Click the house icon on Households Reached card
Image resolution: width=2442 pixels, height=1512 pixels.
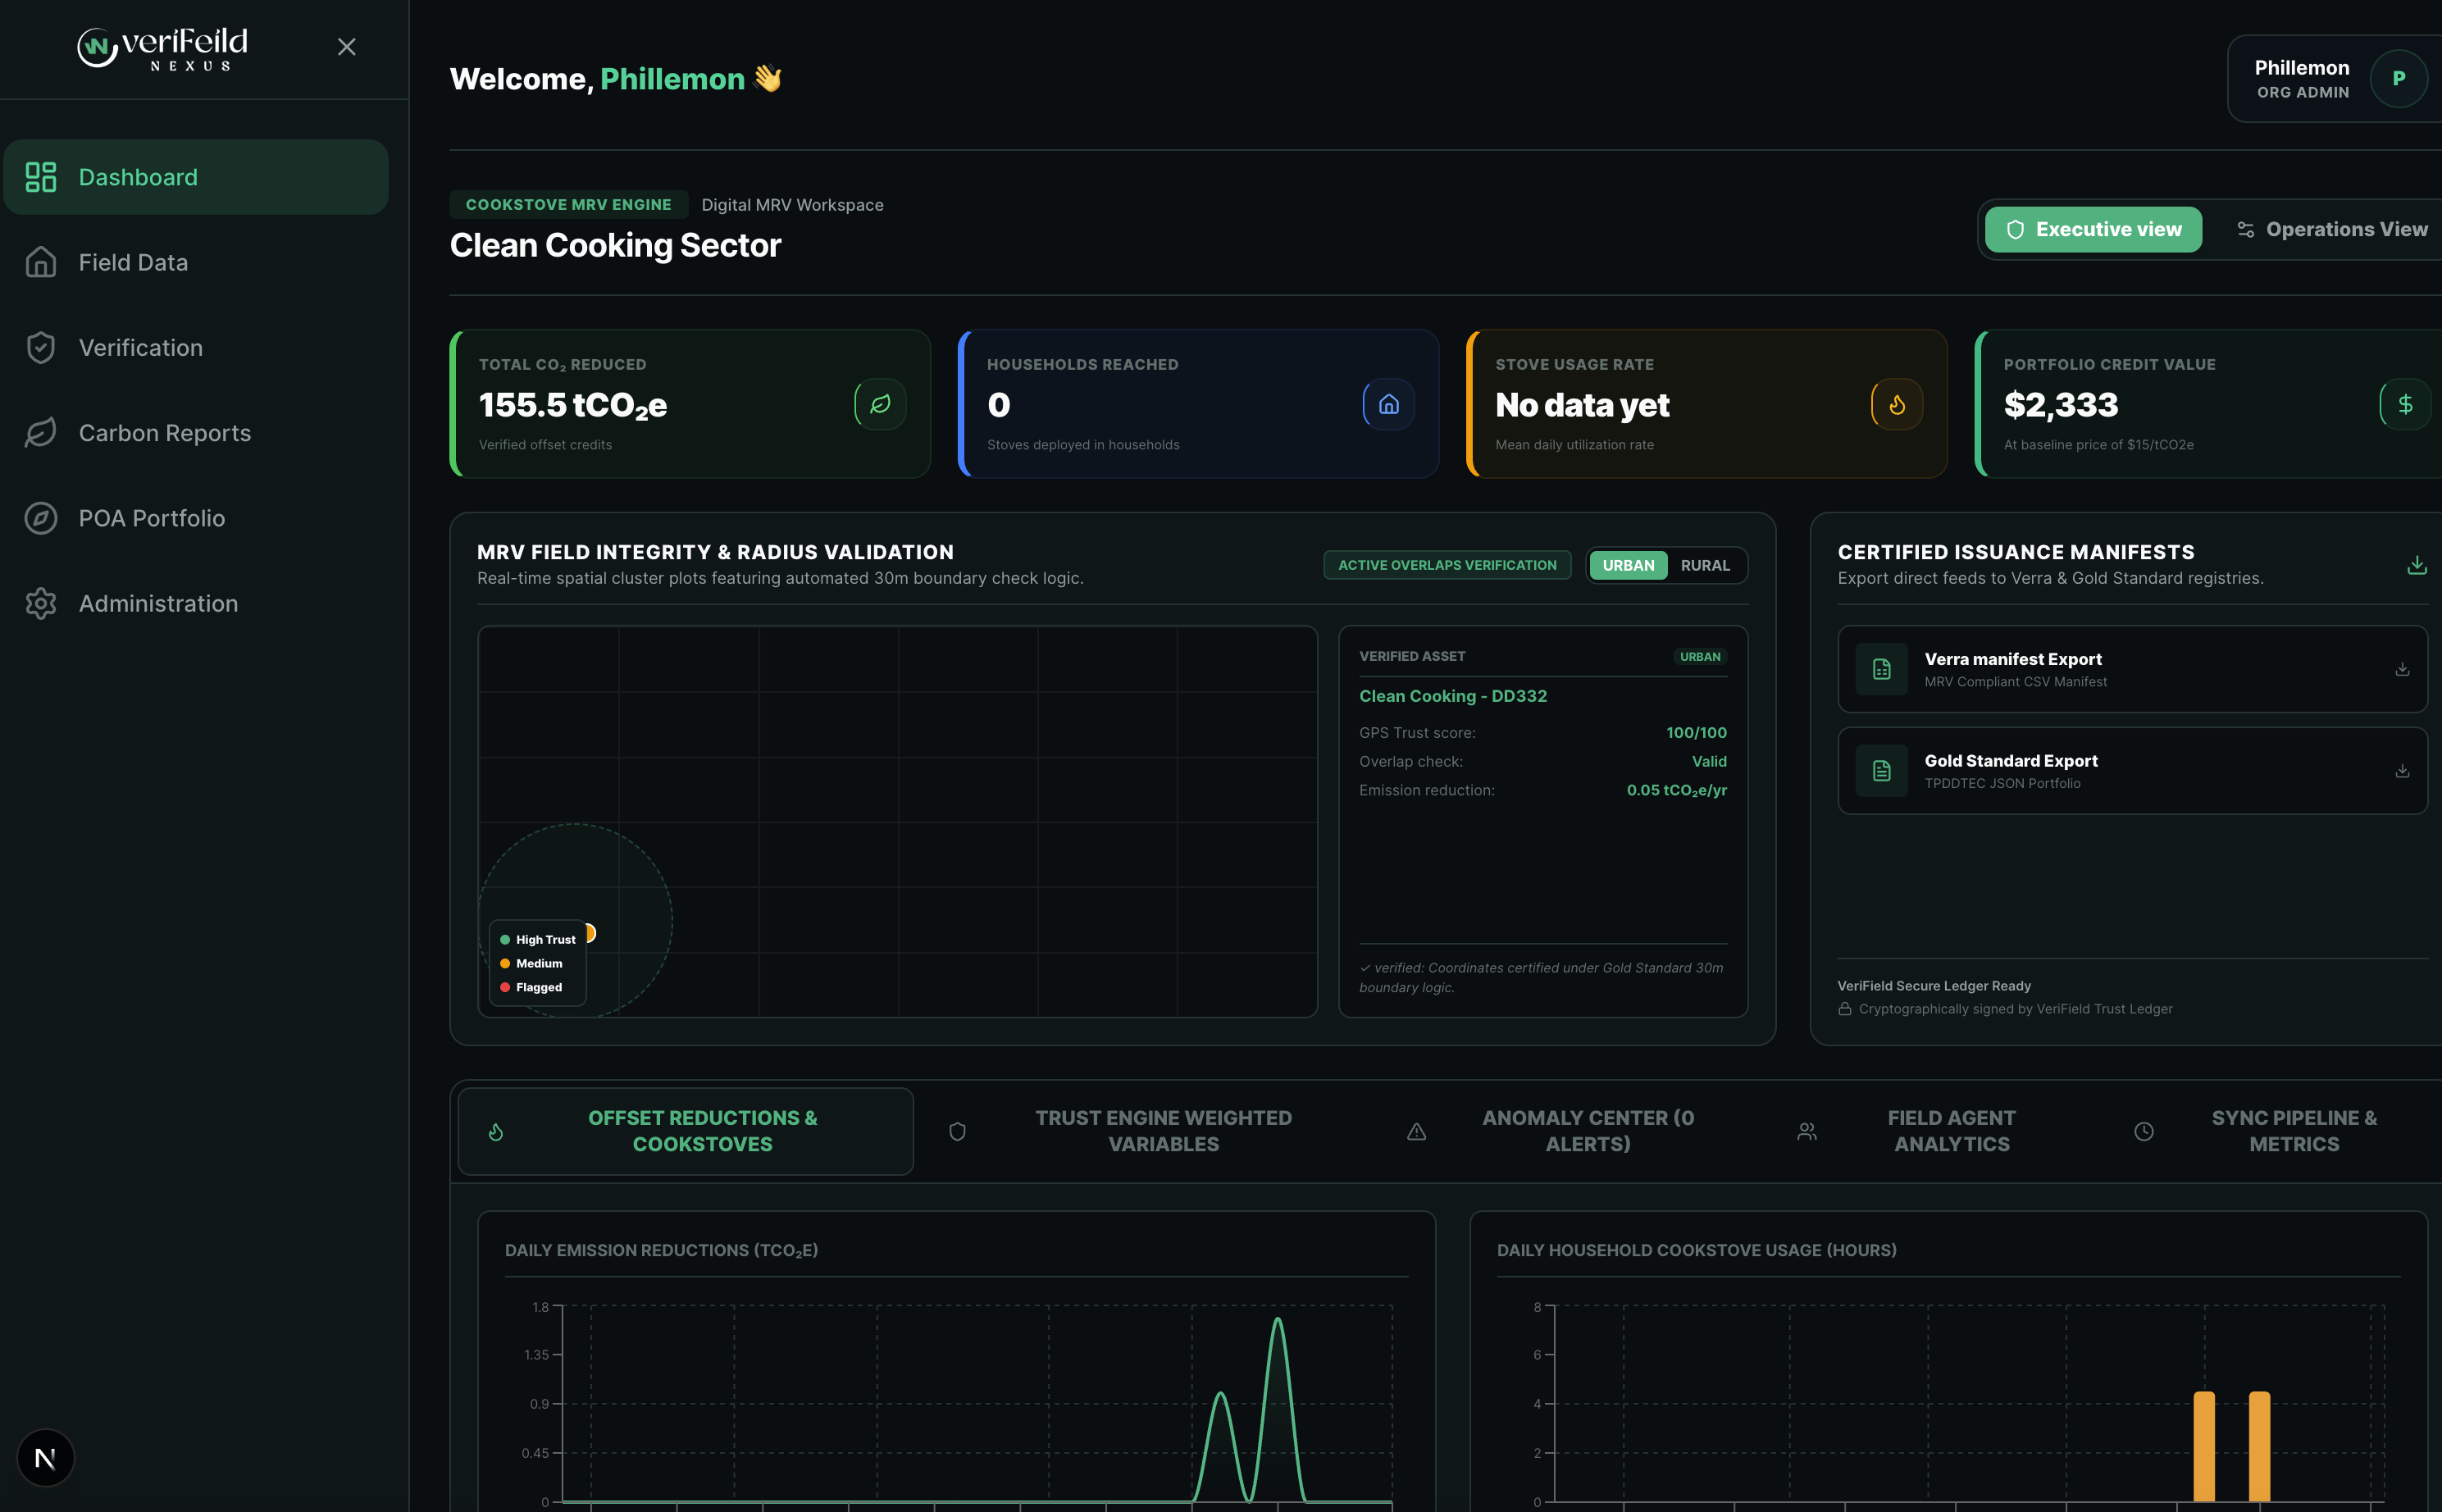(1388, 404)
